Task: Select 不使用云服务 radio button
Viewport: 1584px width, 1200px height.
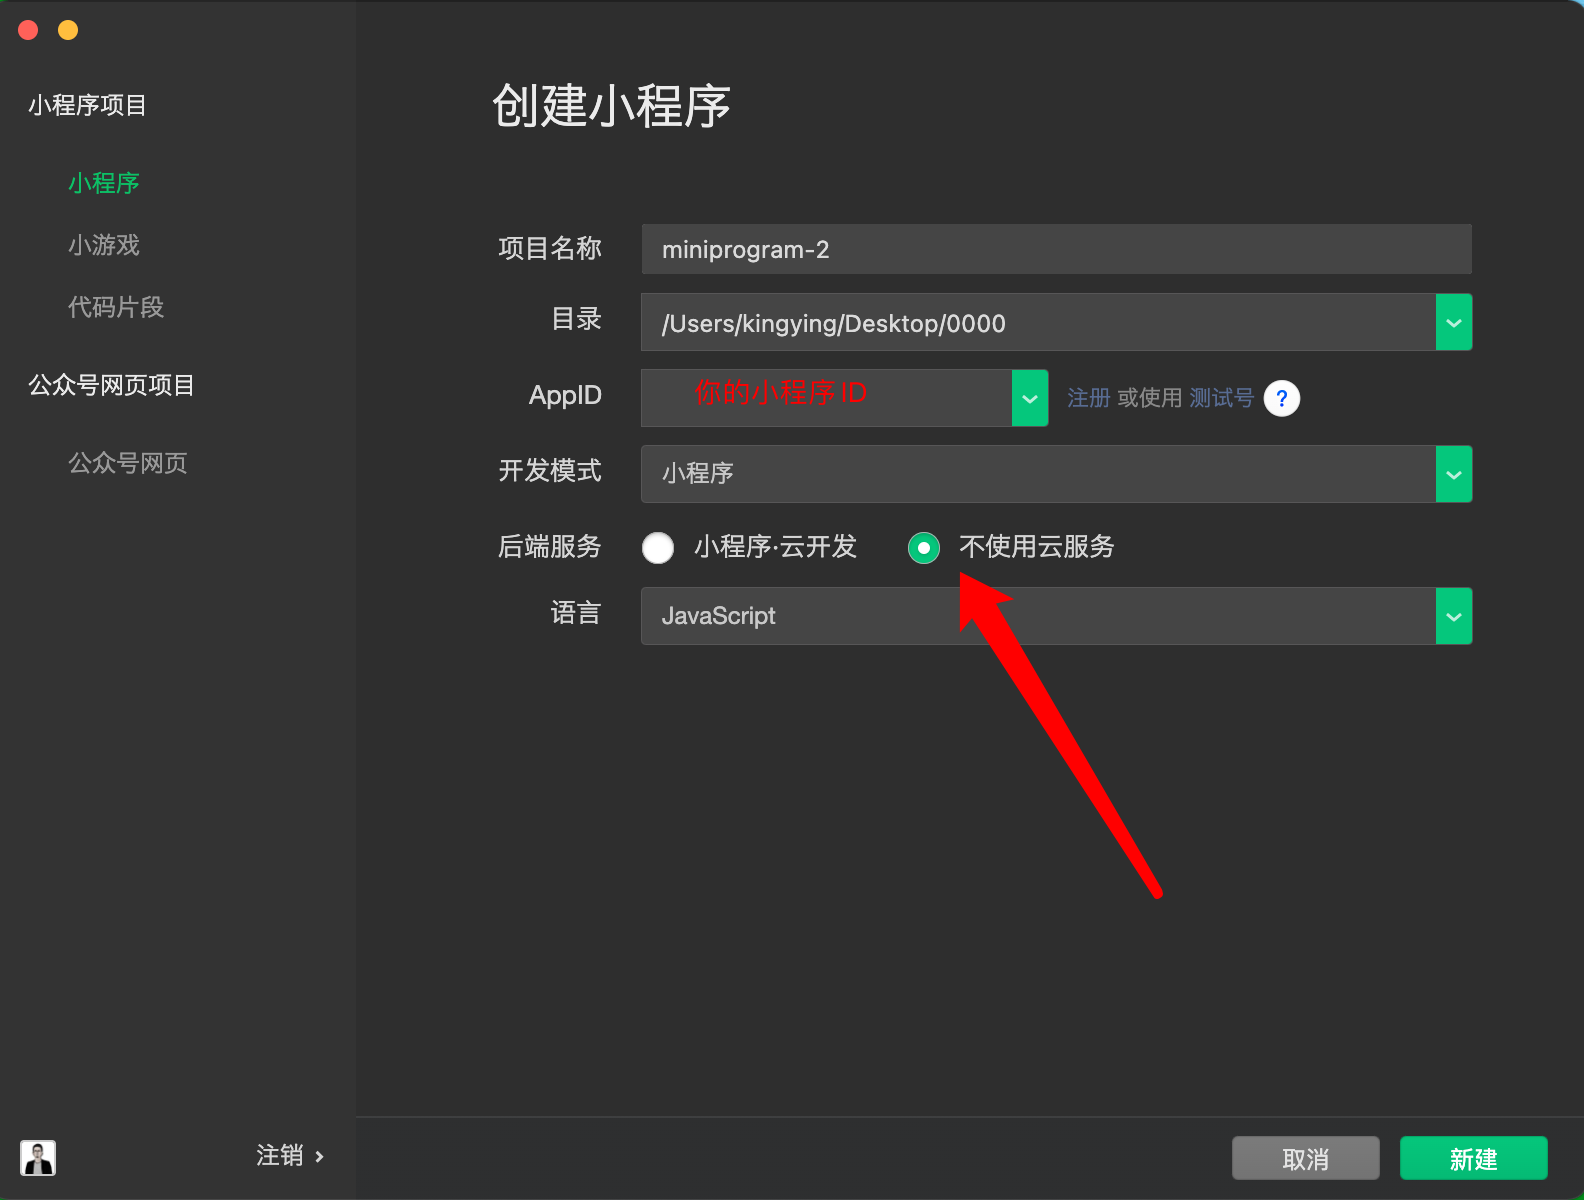Action: tap(924, 547)
